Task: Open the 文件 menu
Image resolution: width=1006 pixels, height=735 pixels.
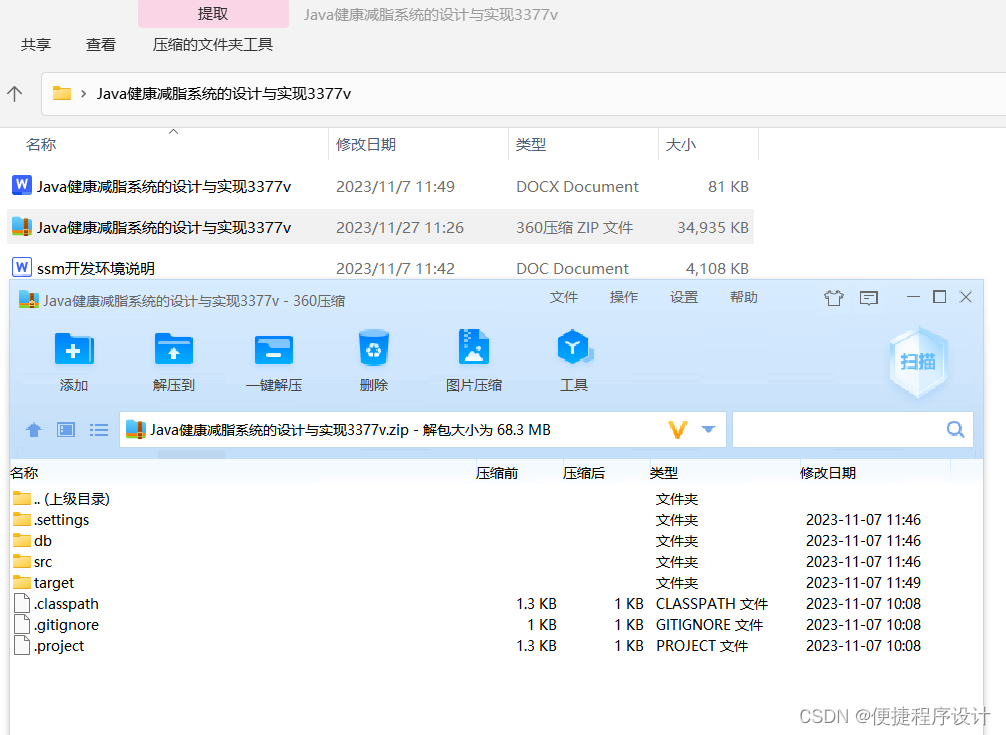Action: [564, 297]
